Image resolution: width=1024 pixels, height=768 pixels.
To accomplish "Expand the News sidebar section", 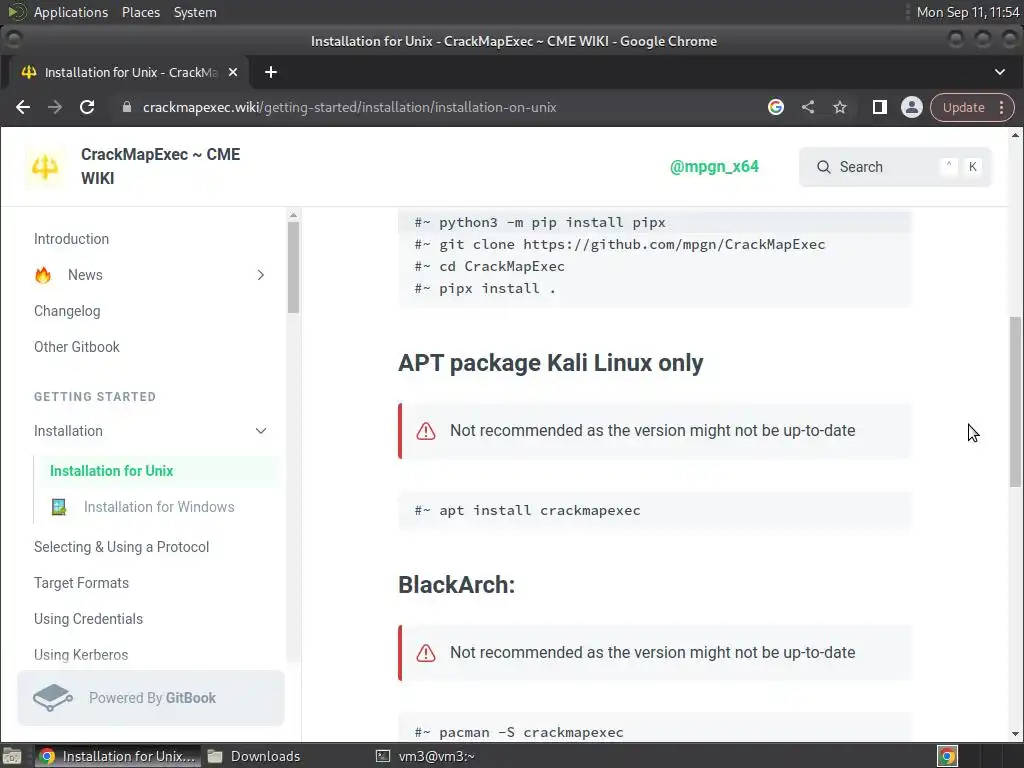I will [x=260, y=275].
